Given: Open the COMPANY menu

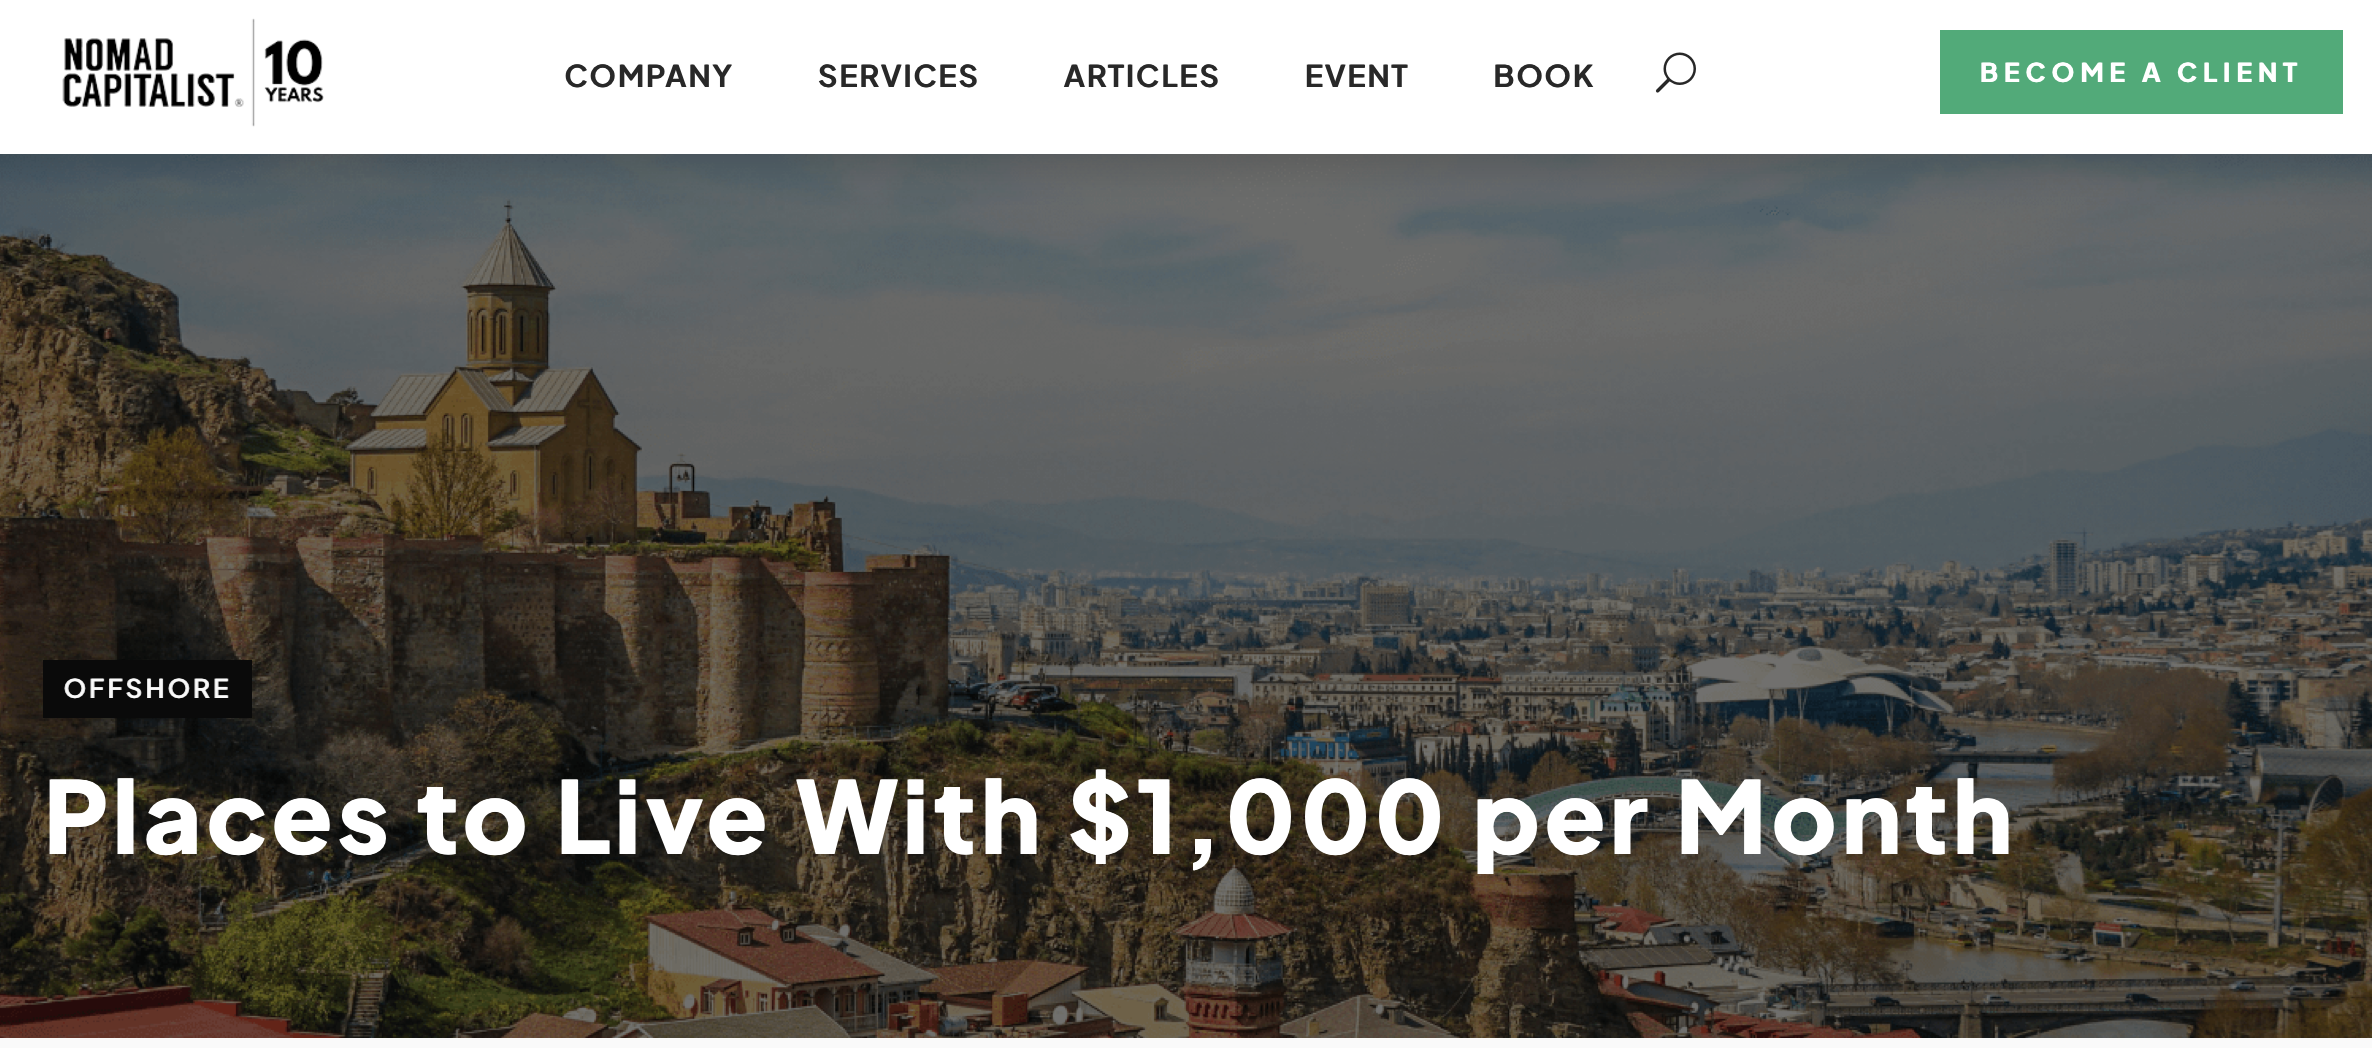Looking at the screenshot, I should coord(648,76).
